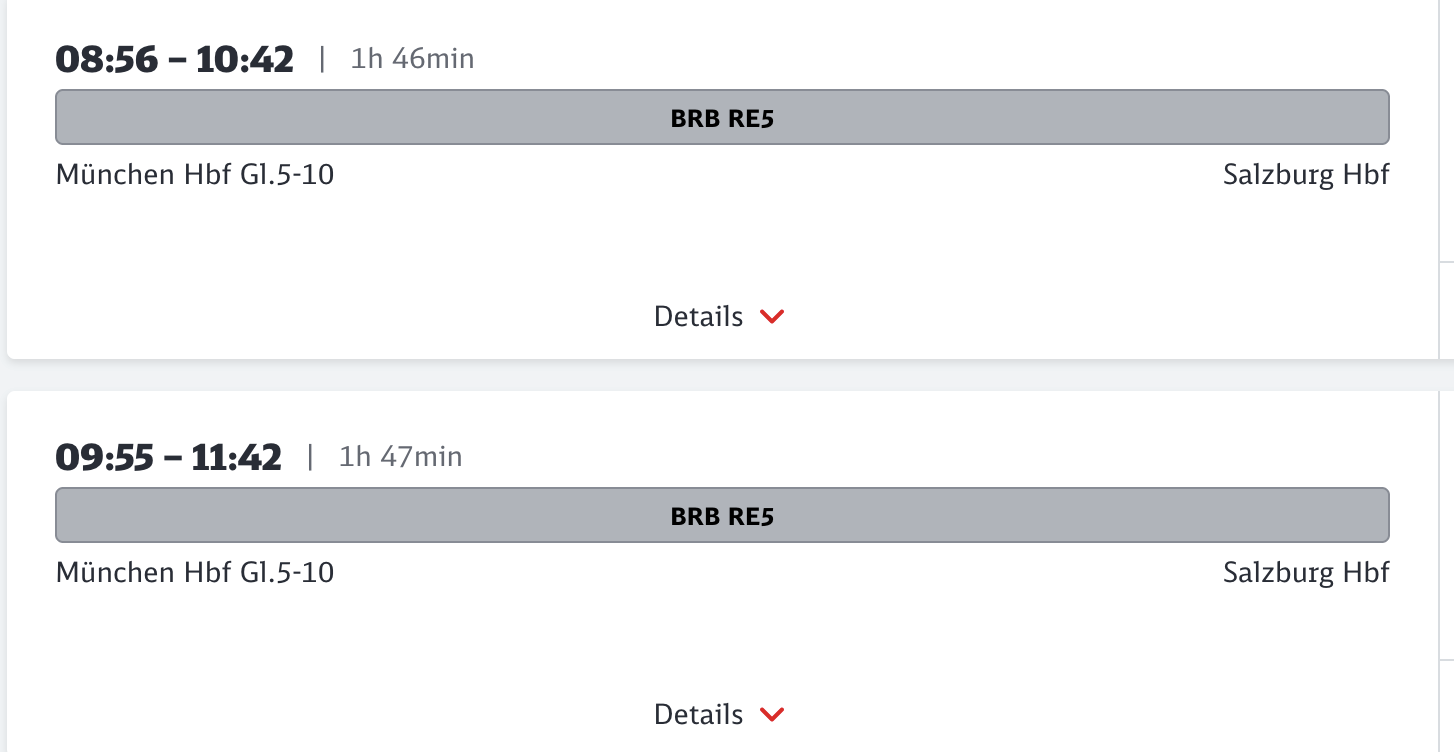
Task: Select Salzburg Hbf arrival of the second connection
Action: tap(1306, 572)
